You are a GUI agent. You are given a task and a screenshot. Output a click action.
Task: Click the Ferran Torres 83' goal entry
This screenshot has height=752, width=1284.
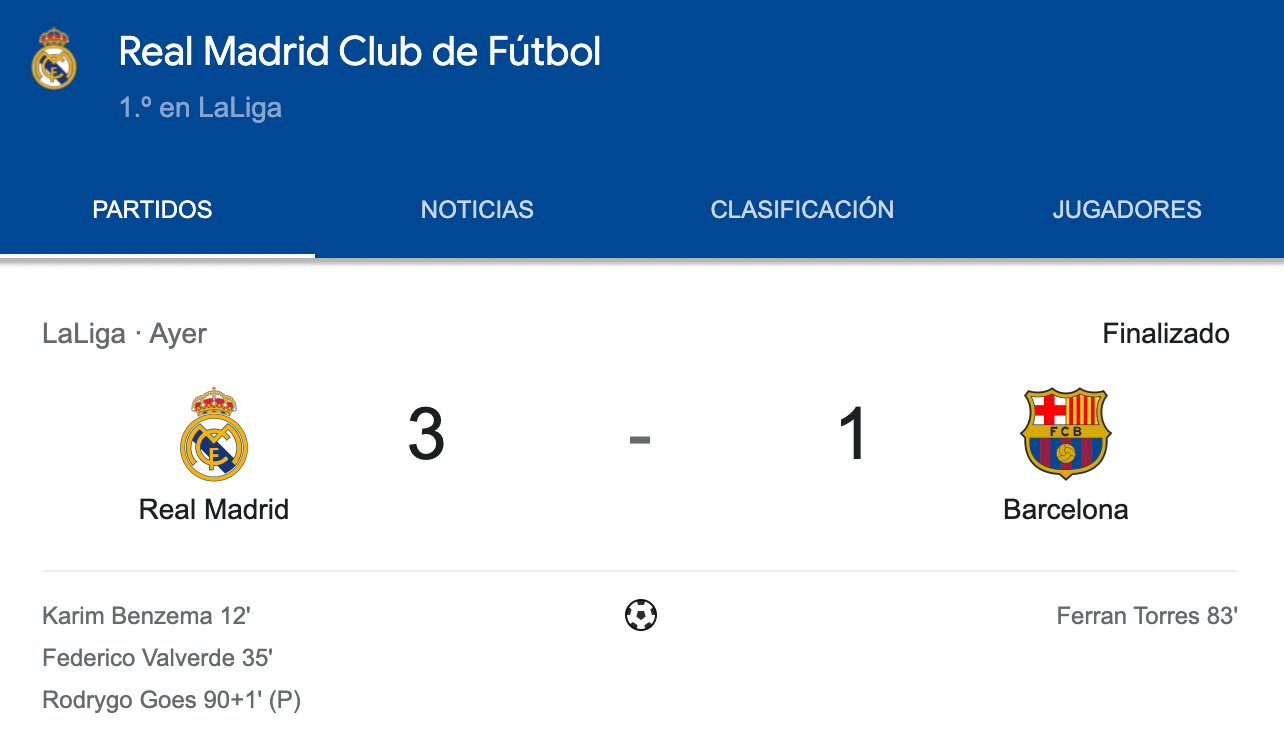[1146, 615]
